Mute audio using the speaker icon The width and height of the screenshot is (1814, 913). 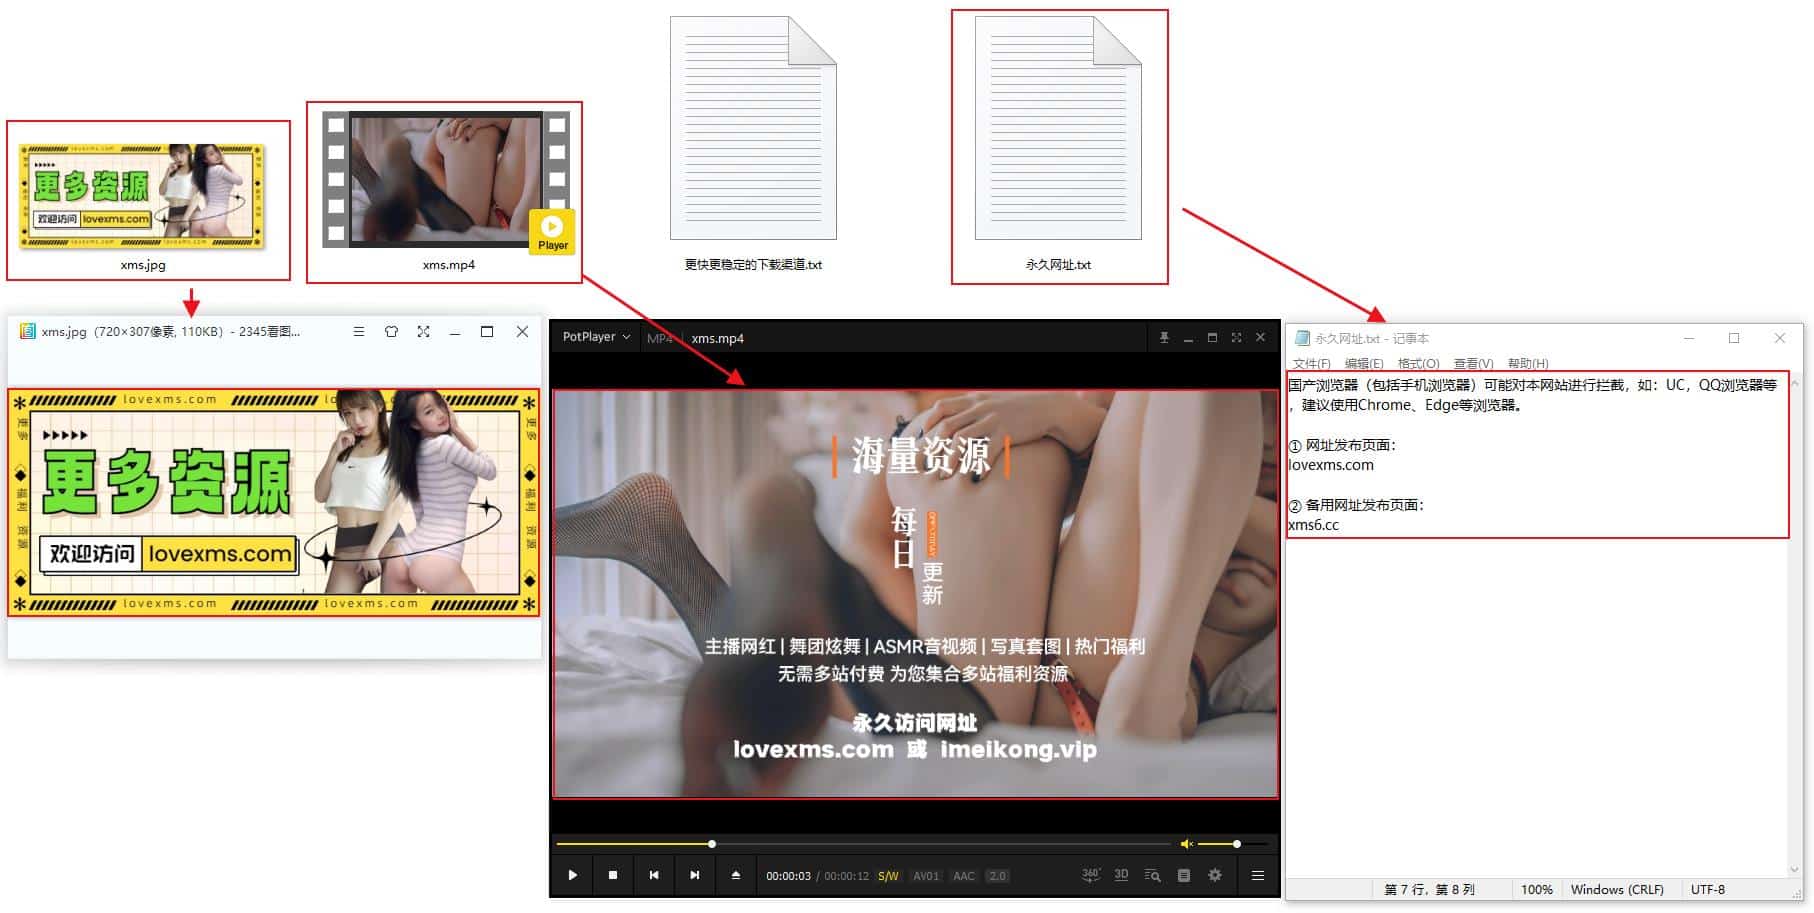click(1186, 844)
